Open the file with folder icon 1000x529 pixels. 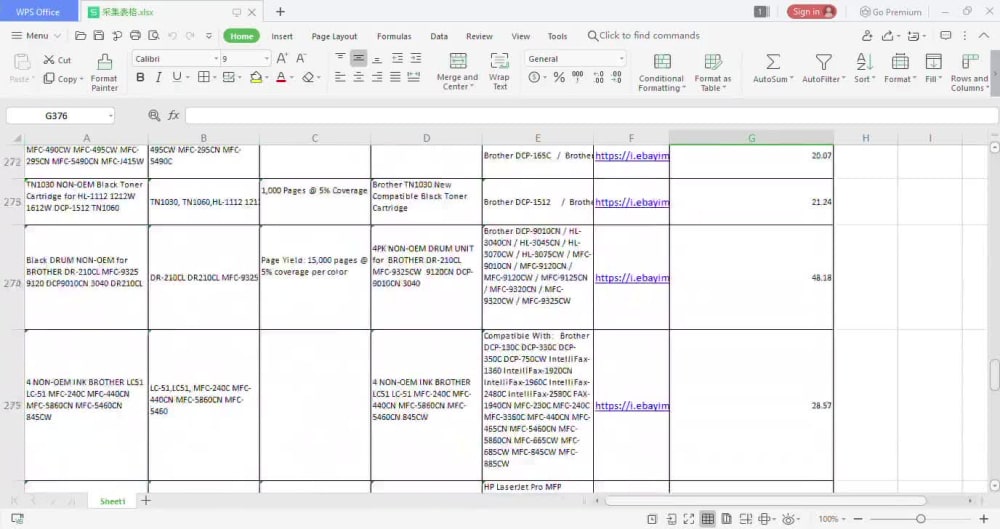pyautogui.click(x=80, y=36)
